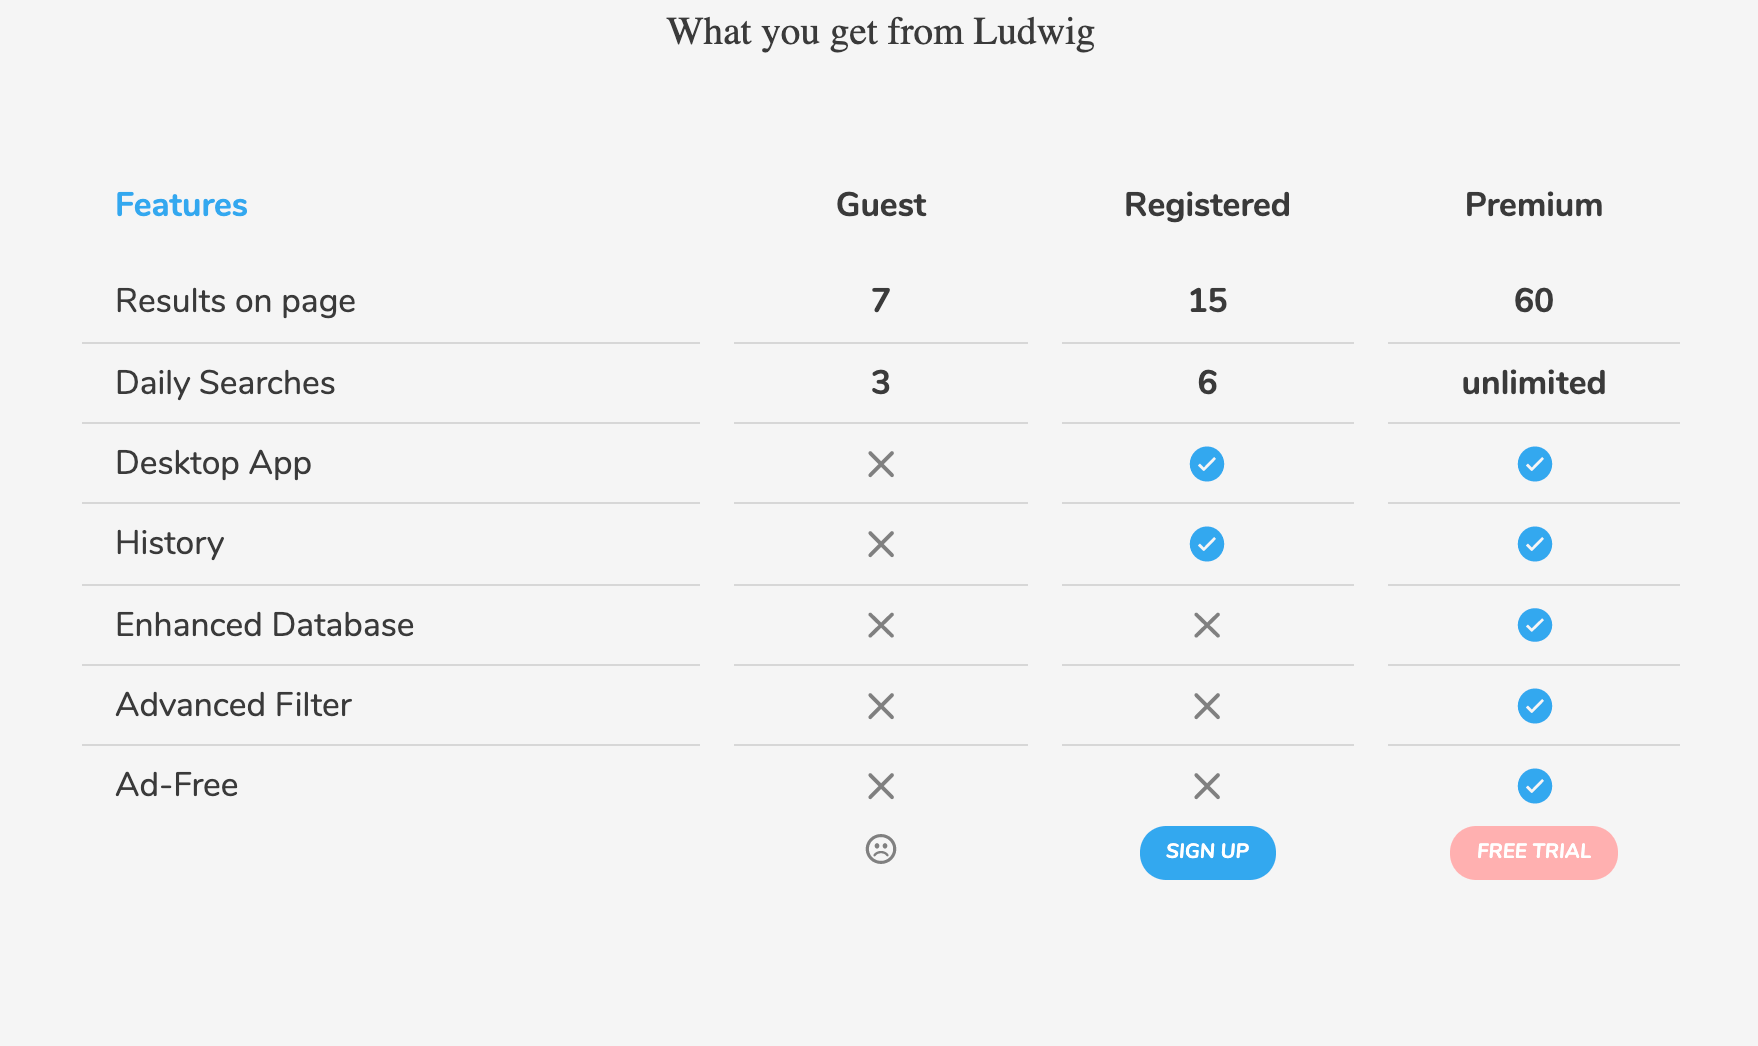Click Advanced Filter checkmark under Premium

pyautogui.click(x=1535, y=706)
